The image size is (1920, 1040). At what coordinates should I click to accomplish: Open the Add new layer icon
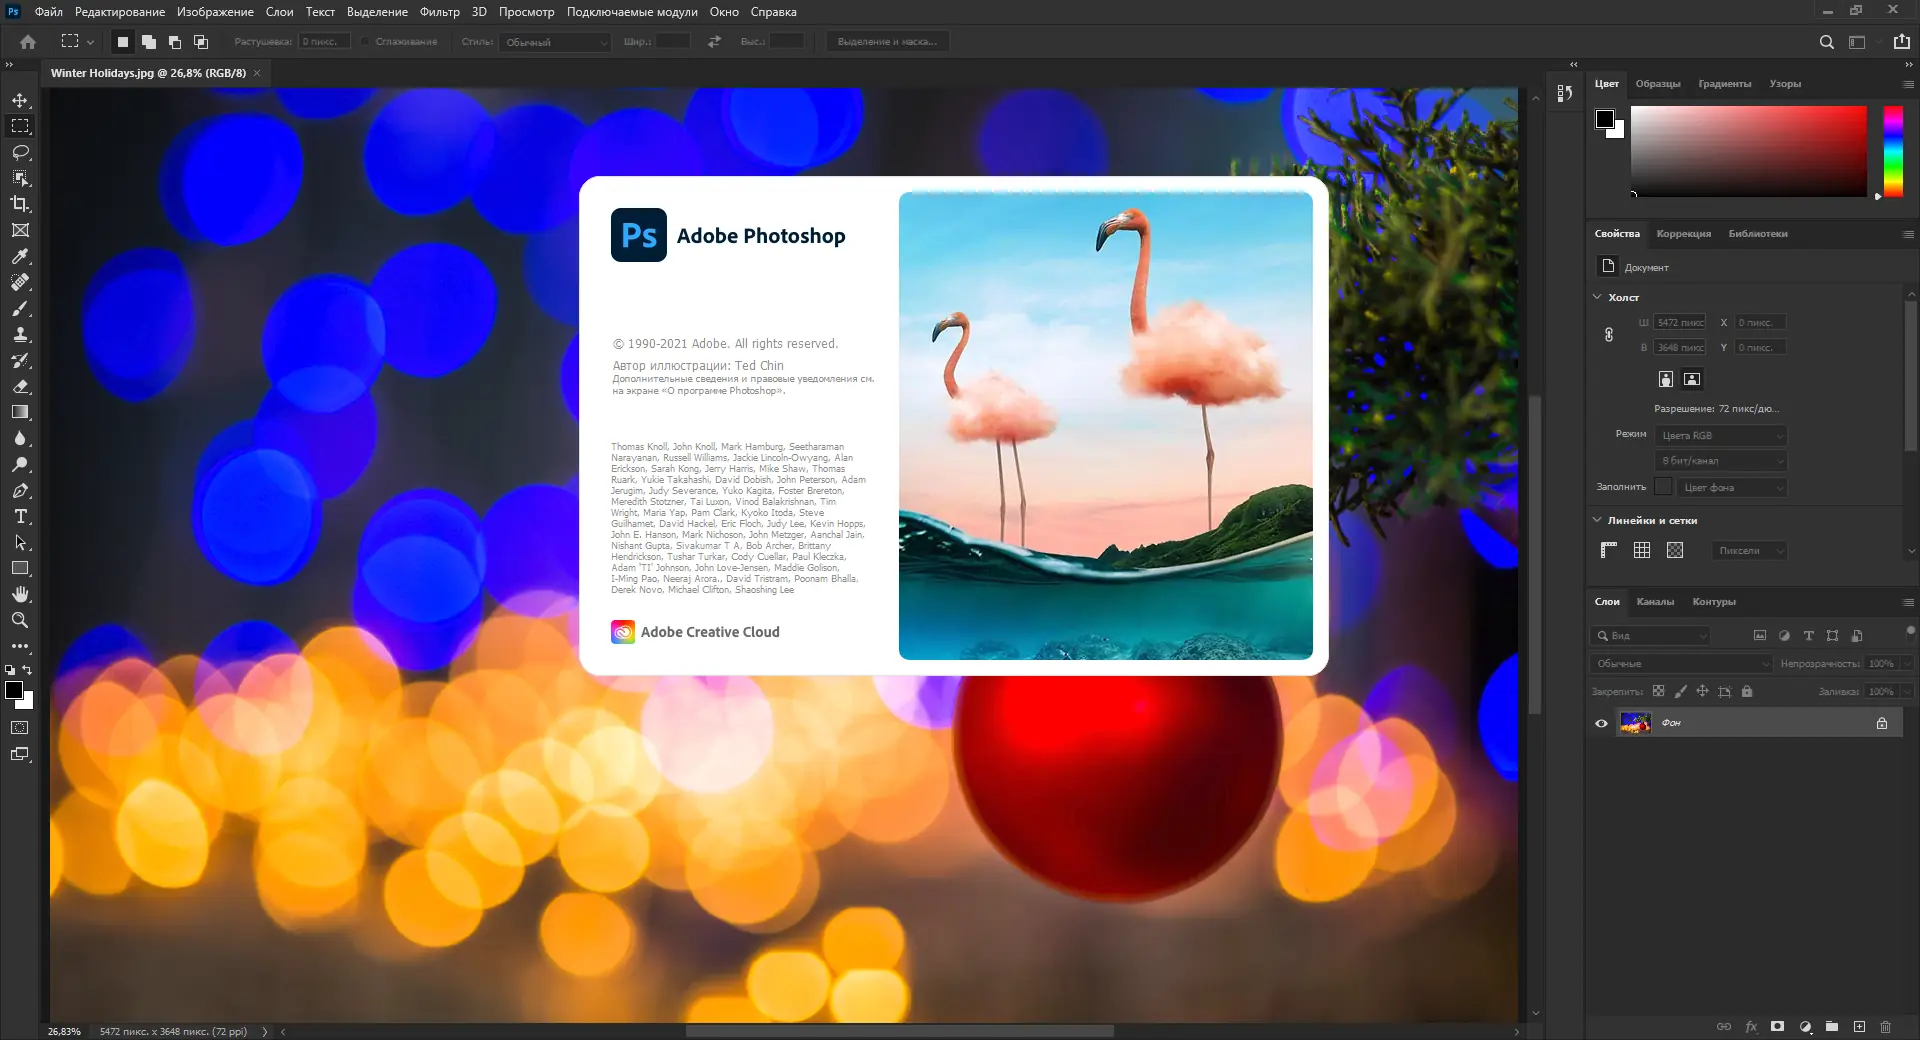1860,1027
